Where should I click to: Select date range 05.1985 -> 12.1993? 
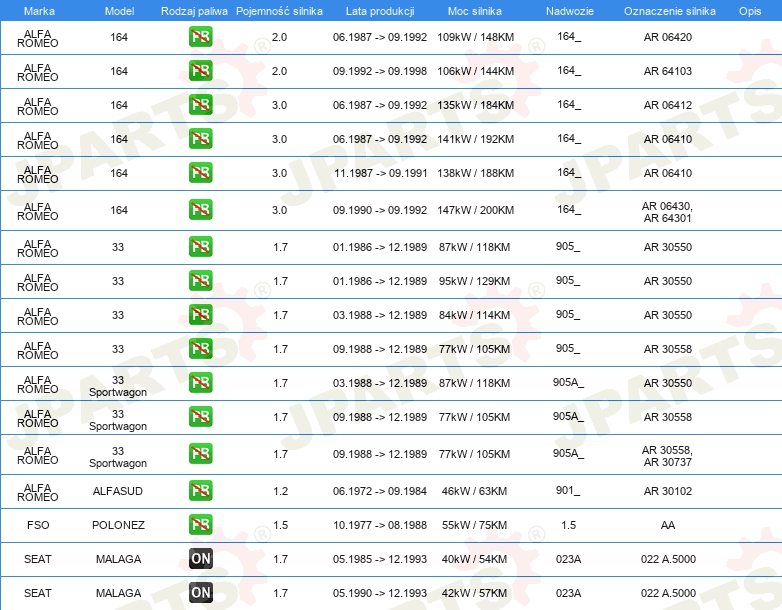click(x=380, y=559)
